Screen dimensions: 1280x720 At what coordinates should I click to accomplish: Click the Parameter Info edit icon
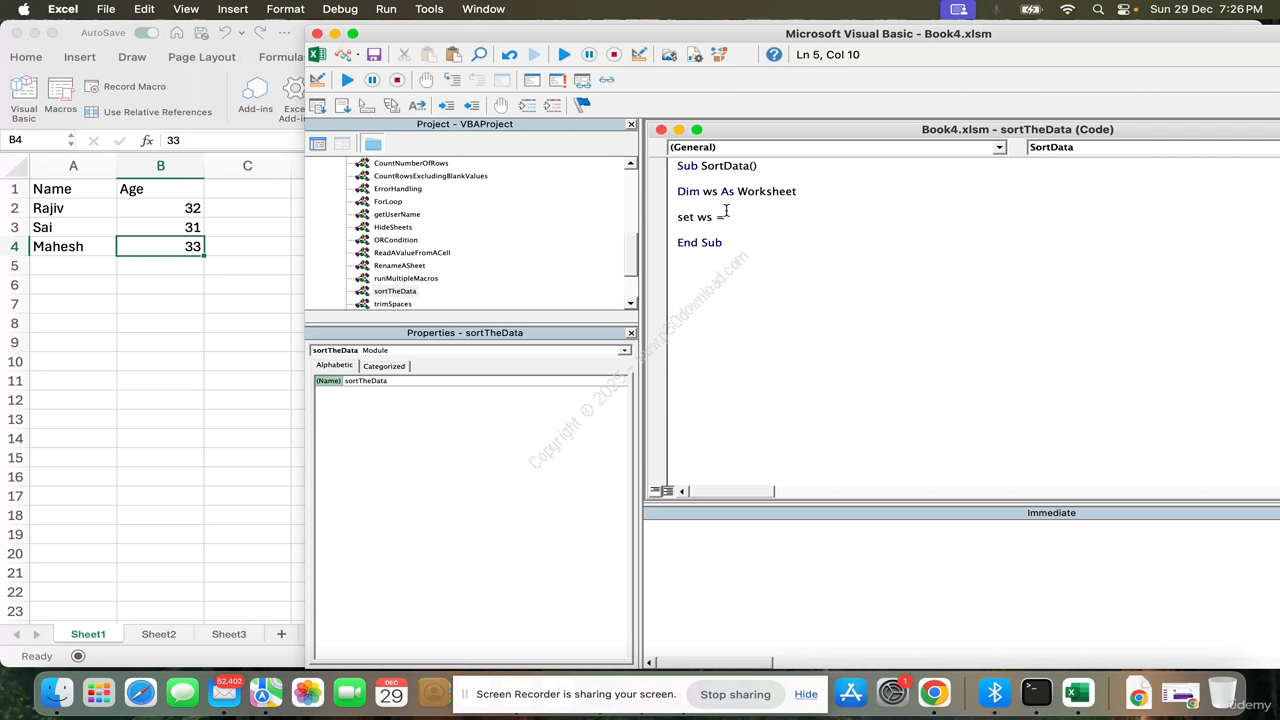392,105
